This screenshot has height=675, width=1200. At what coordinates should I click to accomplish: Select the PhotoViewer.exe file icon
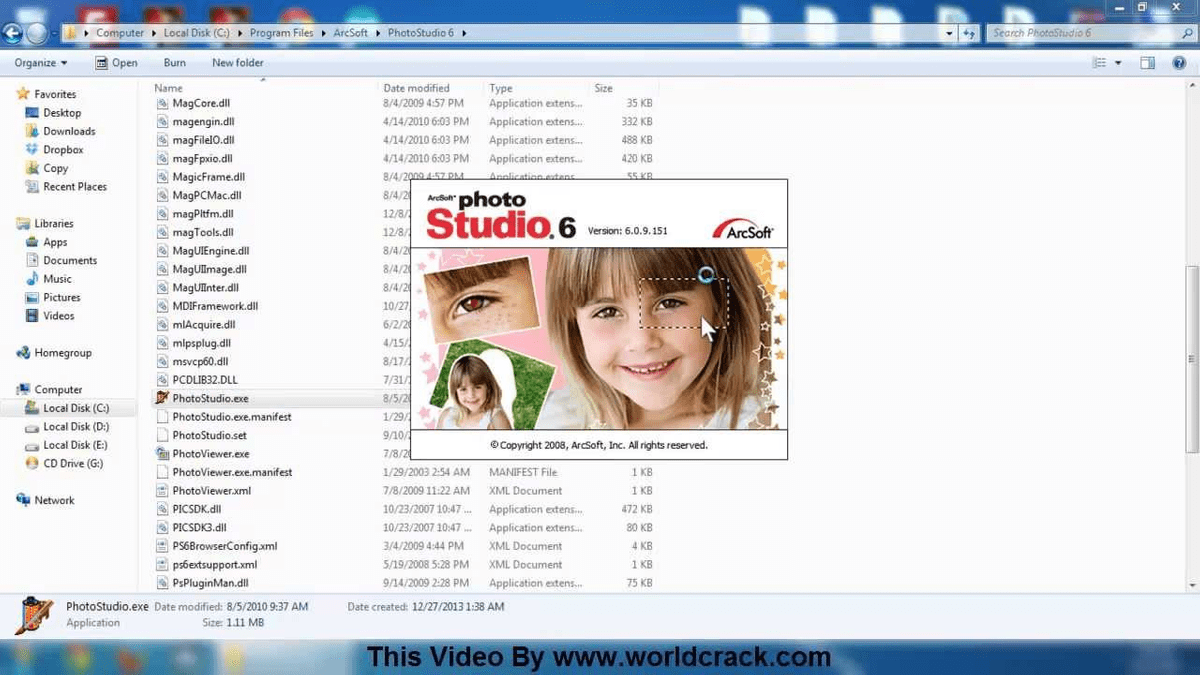tap(160, 453)
